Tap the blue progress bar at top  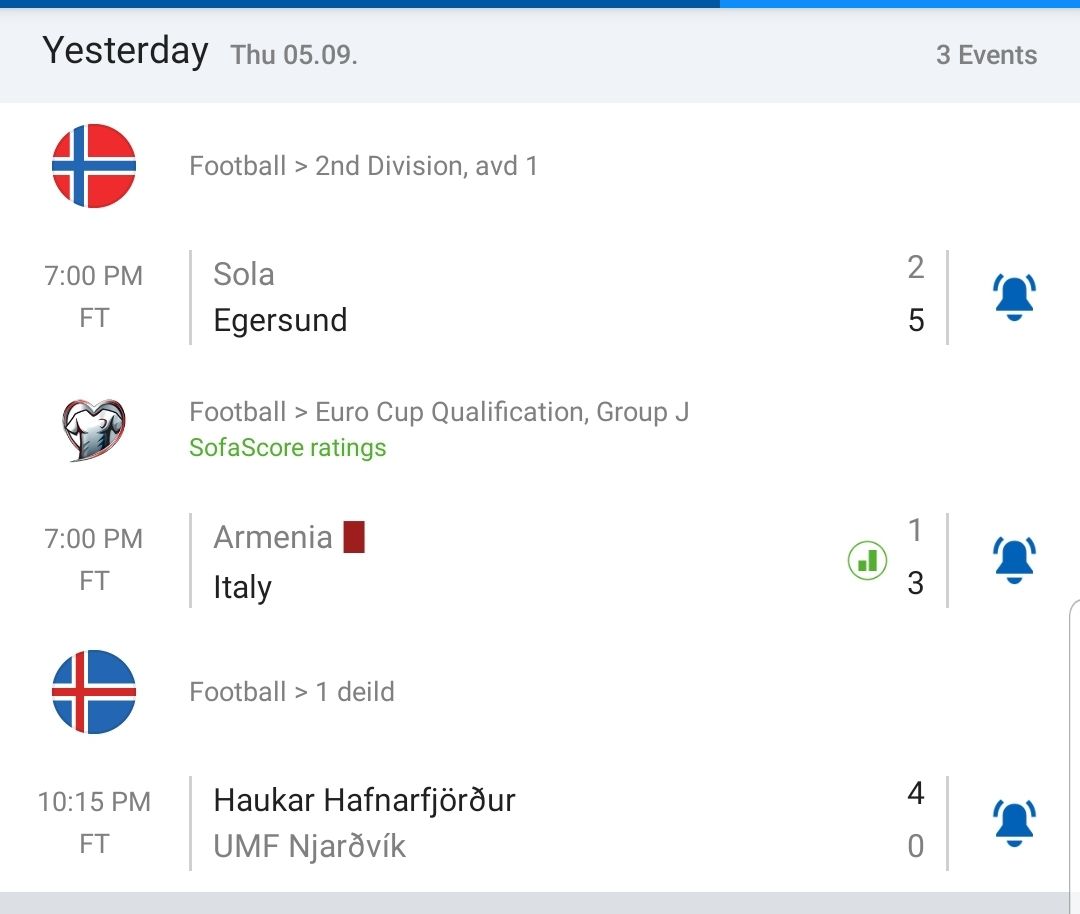click(360, 3)
